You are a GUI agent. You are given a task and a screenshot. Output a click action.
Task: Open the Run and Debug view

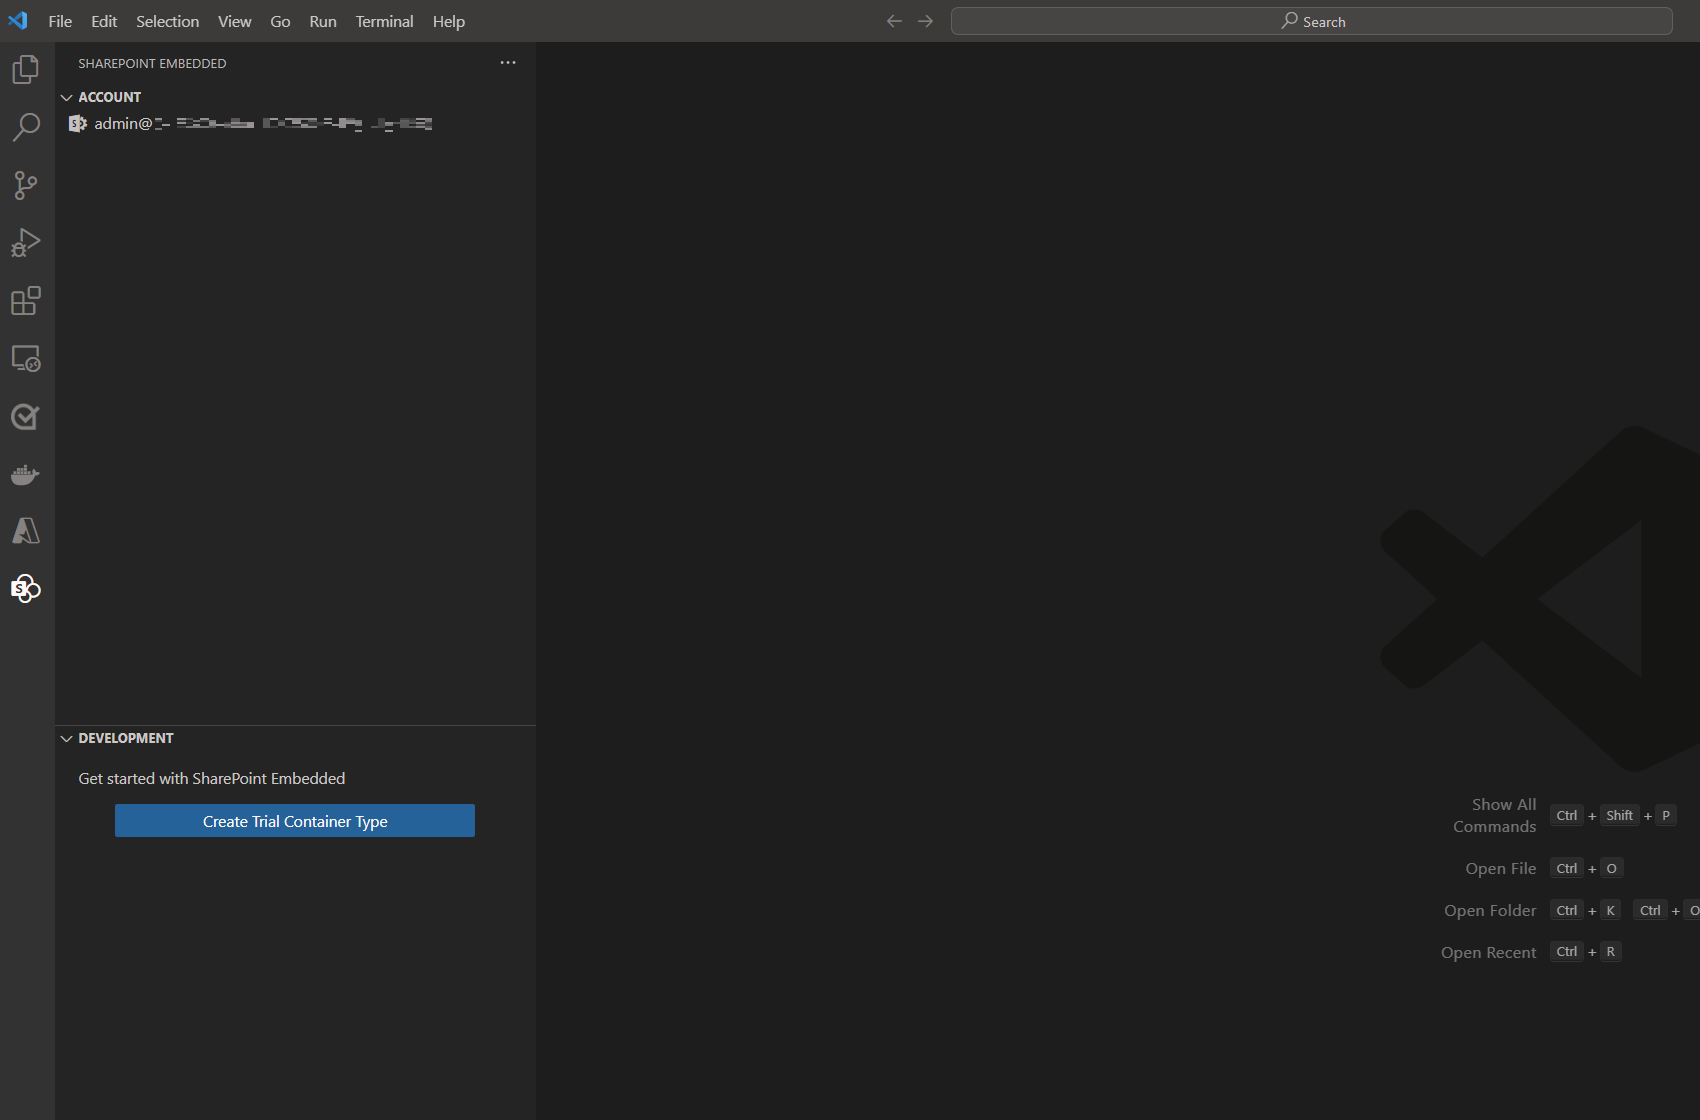(x=26, y=243)
